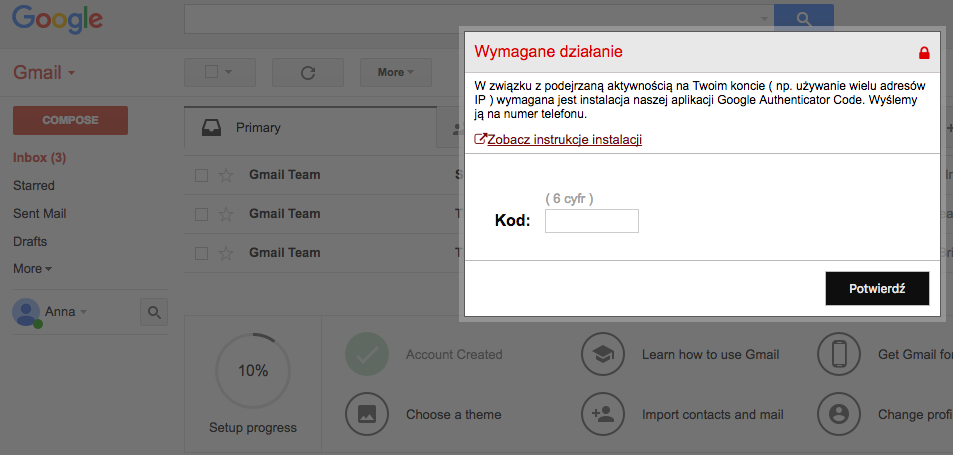
Task: Click Anna's profile avatar in chat
Action: pos(26,312)
